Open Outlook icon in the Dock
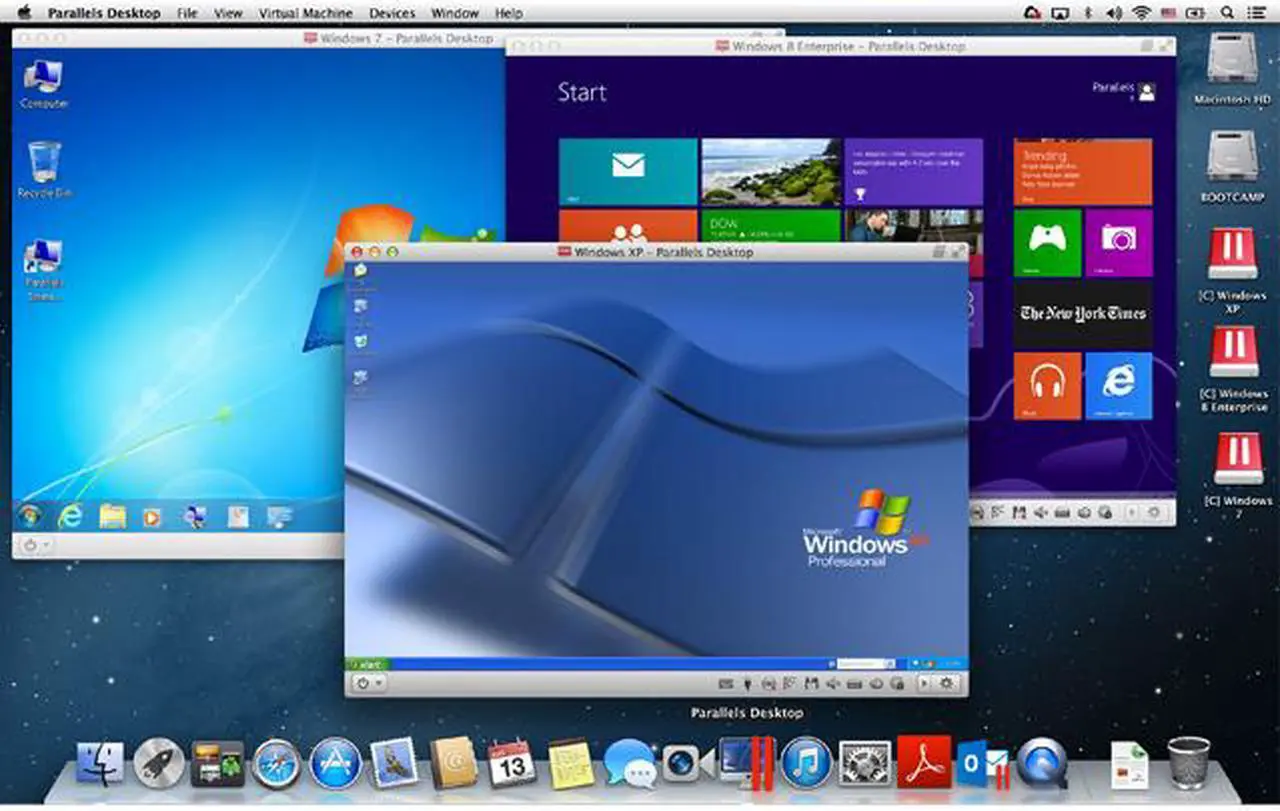The image size is (1280, 811). click(x=982, y=764)
